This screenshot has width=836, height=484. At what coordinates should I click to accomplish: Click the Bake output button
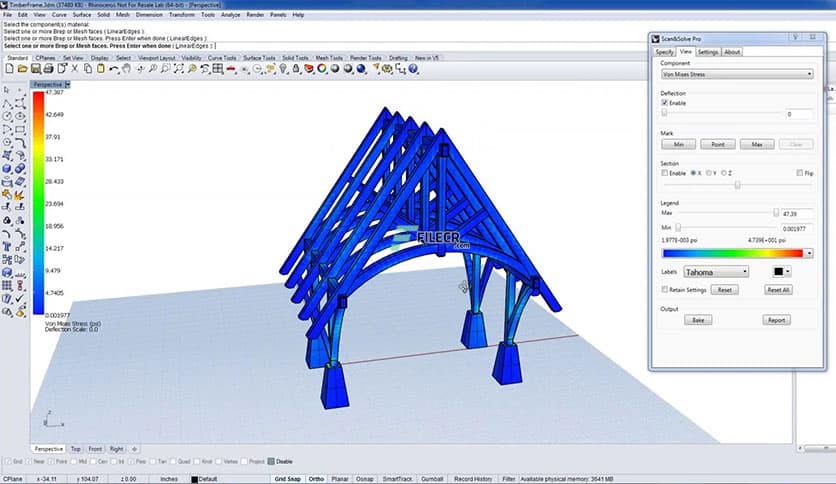698,320
